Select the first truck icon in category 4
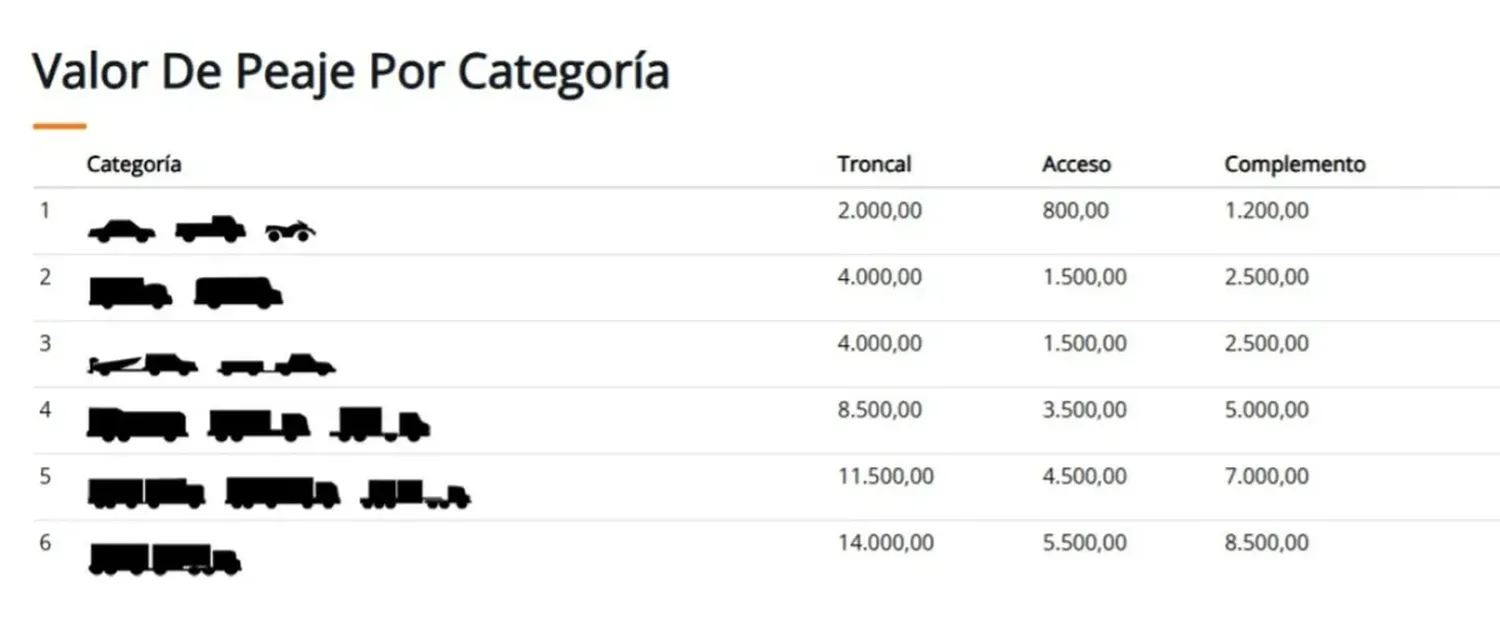 point(138,424)
